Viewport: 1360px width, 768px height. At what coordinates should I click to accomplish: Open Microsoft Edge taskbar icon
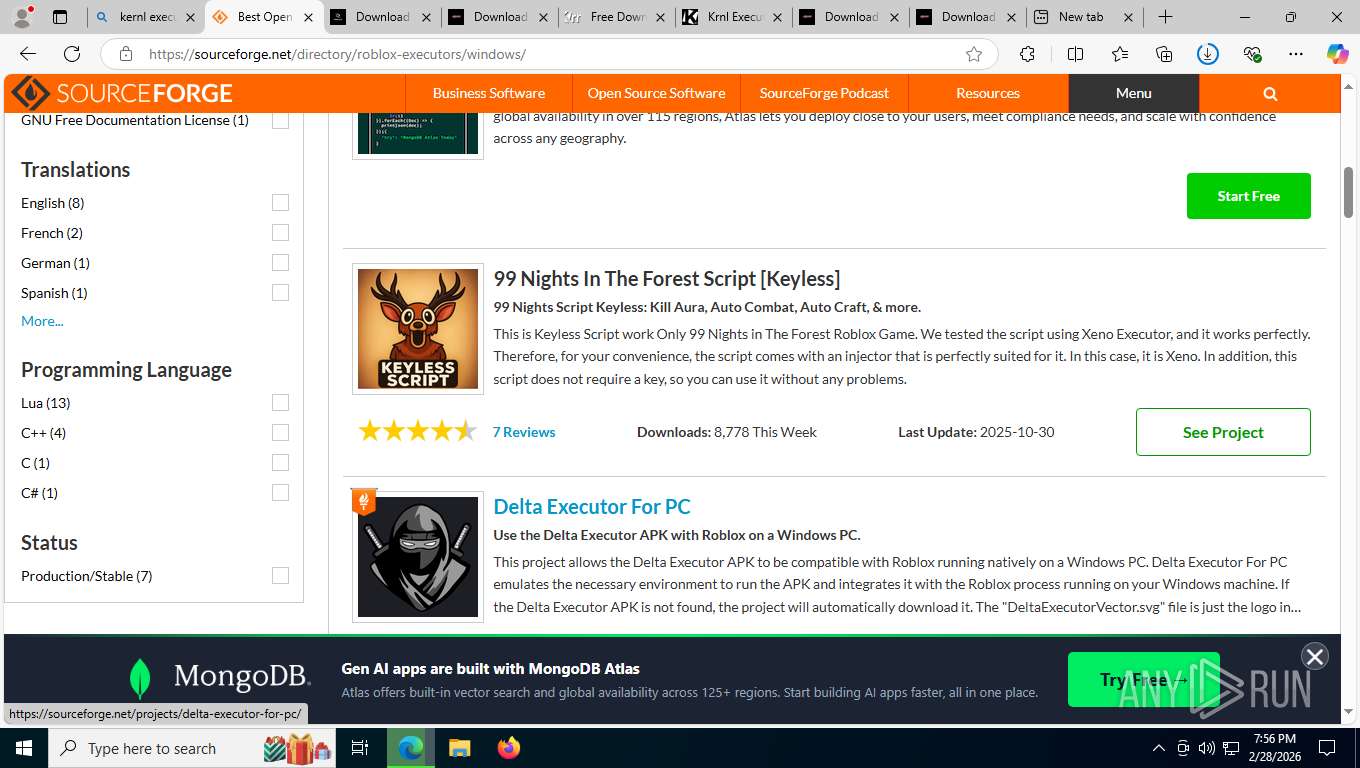point(410,748)
